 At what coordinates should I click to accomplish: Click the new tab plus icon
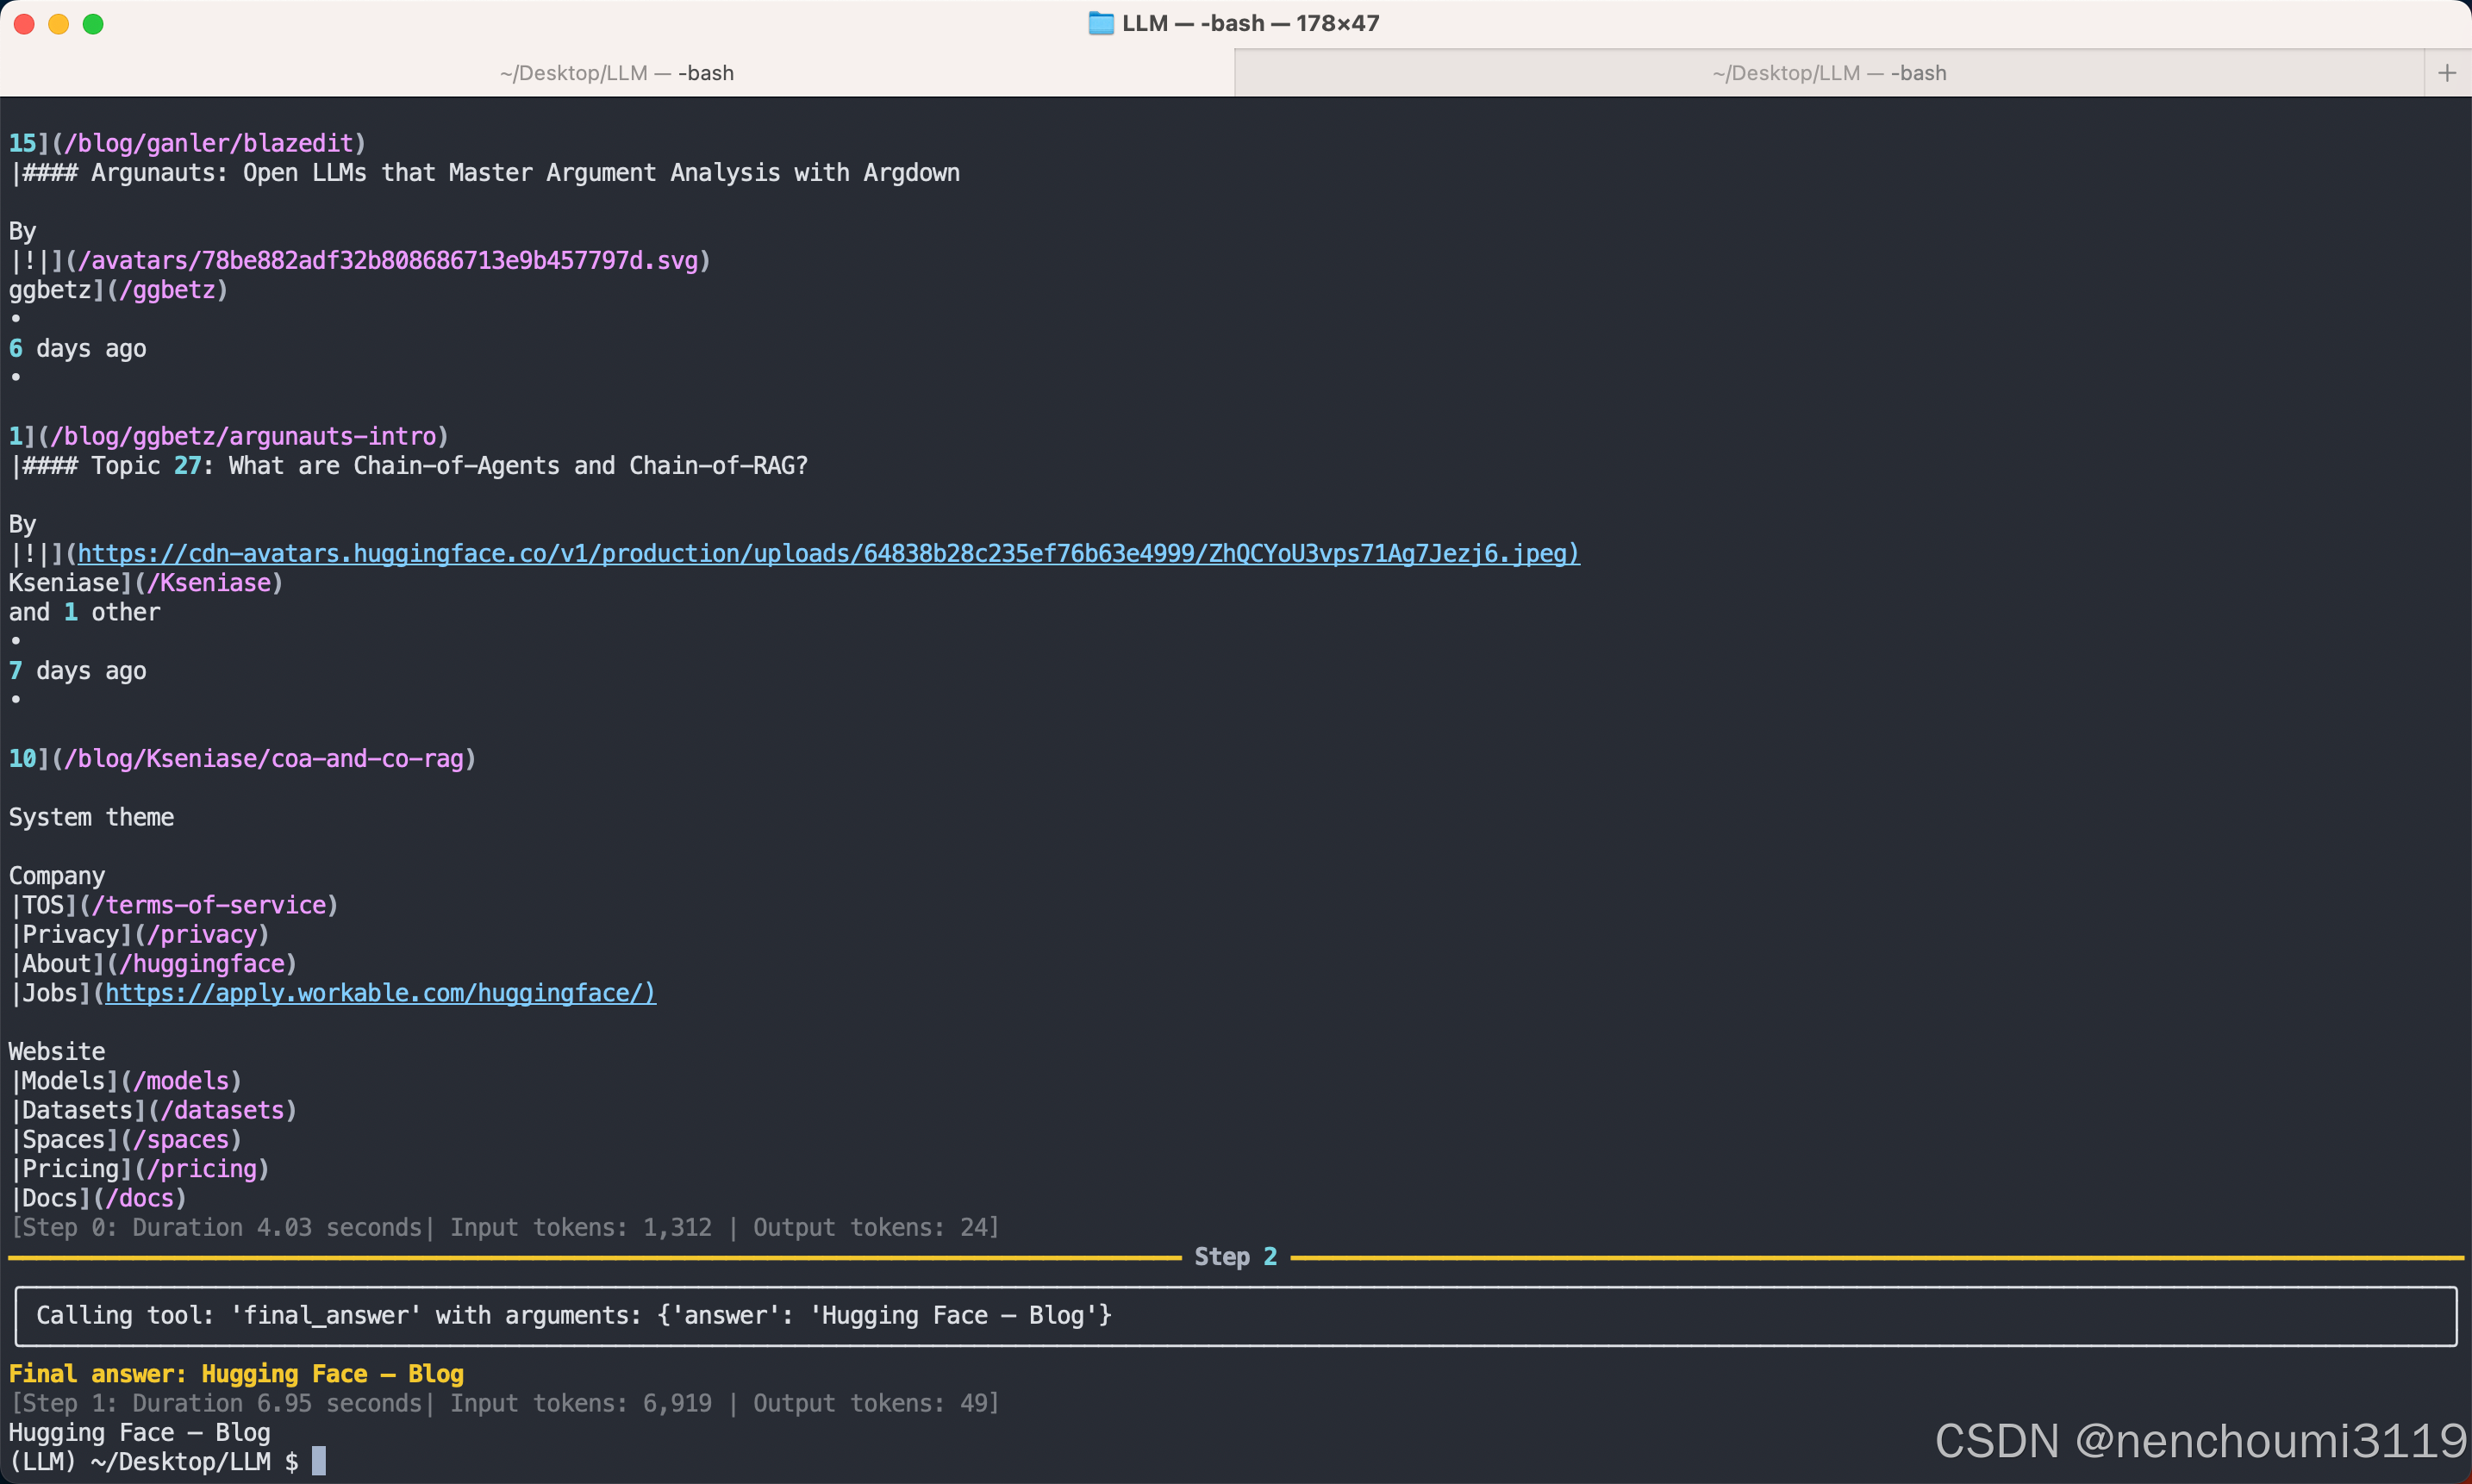[x=2447, y=73]
